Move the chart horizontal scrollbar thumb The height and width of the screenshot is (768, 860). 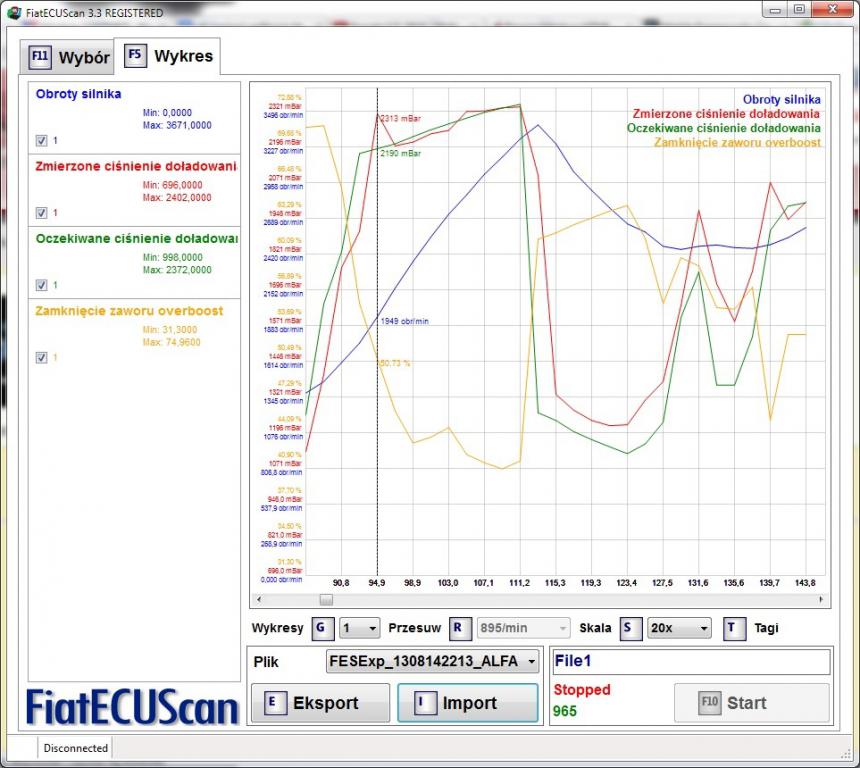coord(326,600)
